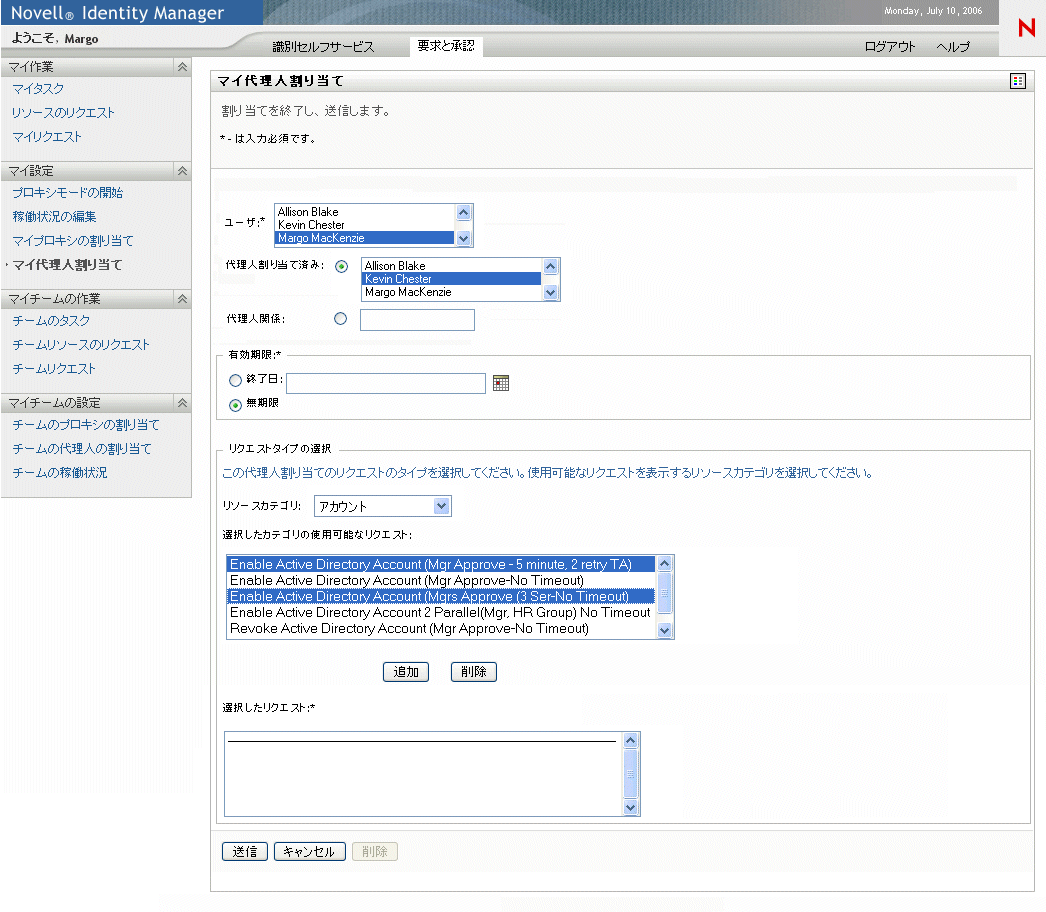Select Enable AD Account 2 Parallel(Mgr, HR Group)

pyautogui.click(x=441, y=612)
